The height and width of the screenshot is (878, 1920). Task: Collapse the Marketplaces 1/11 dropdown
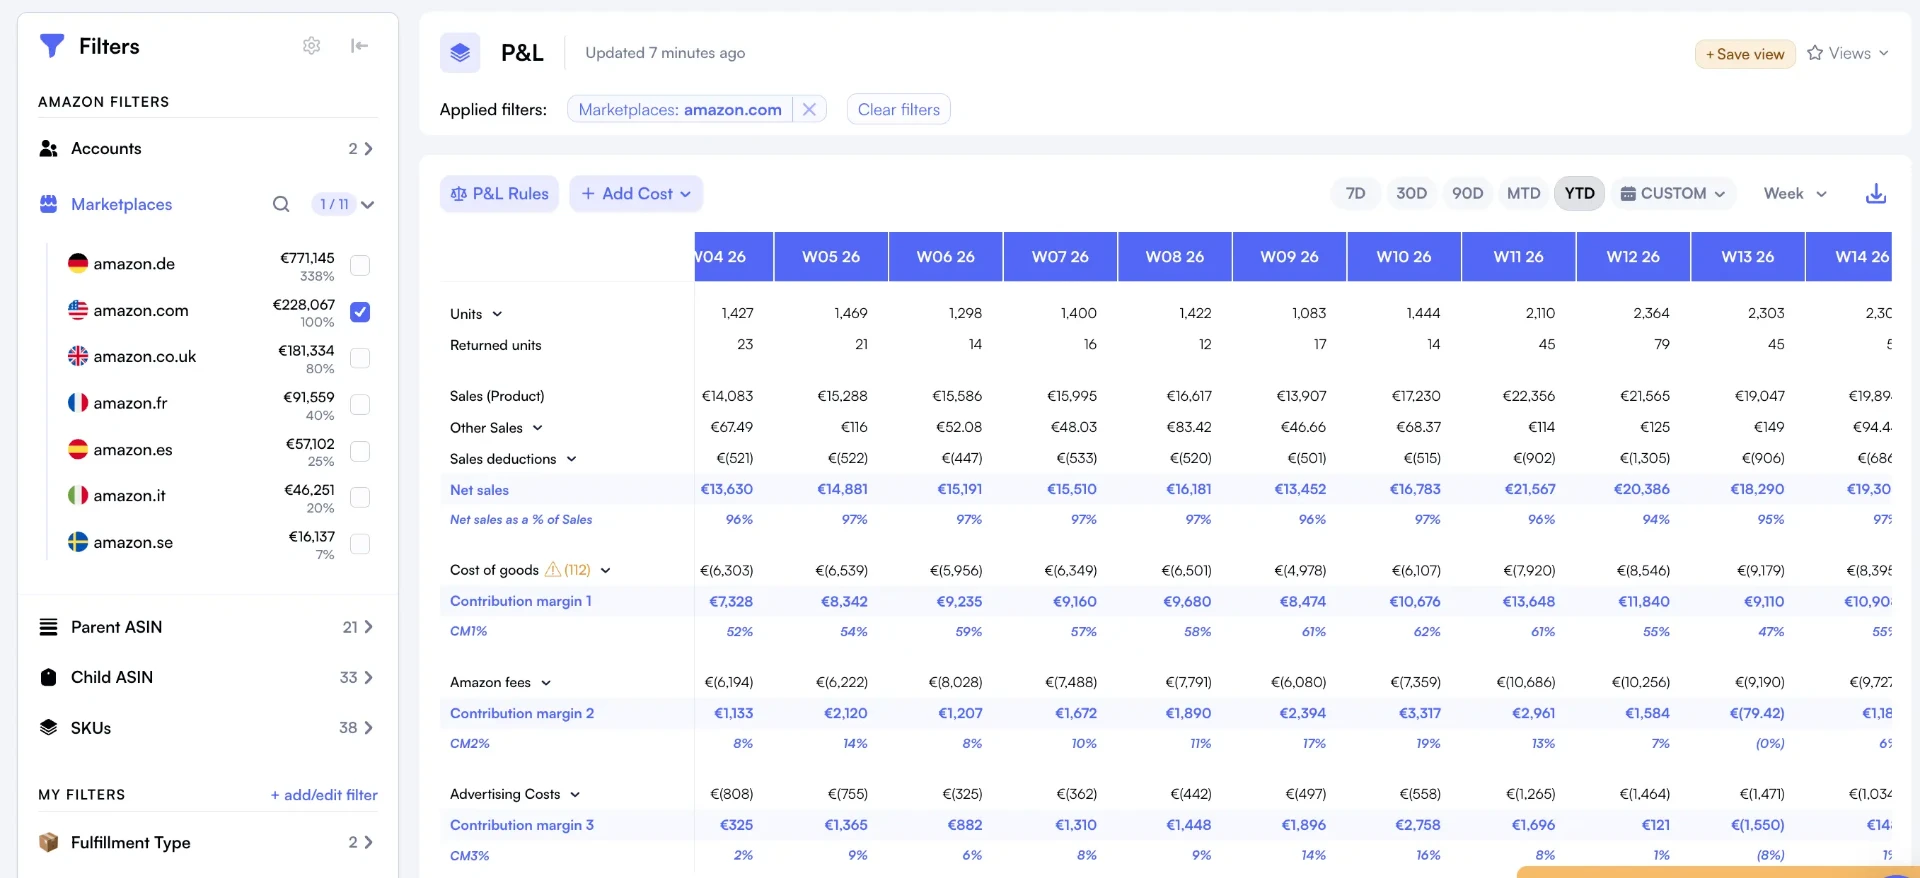(368, 204)
